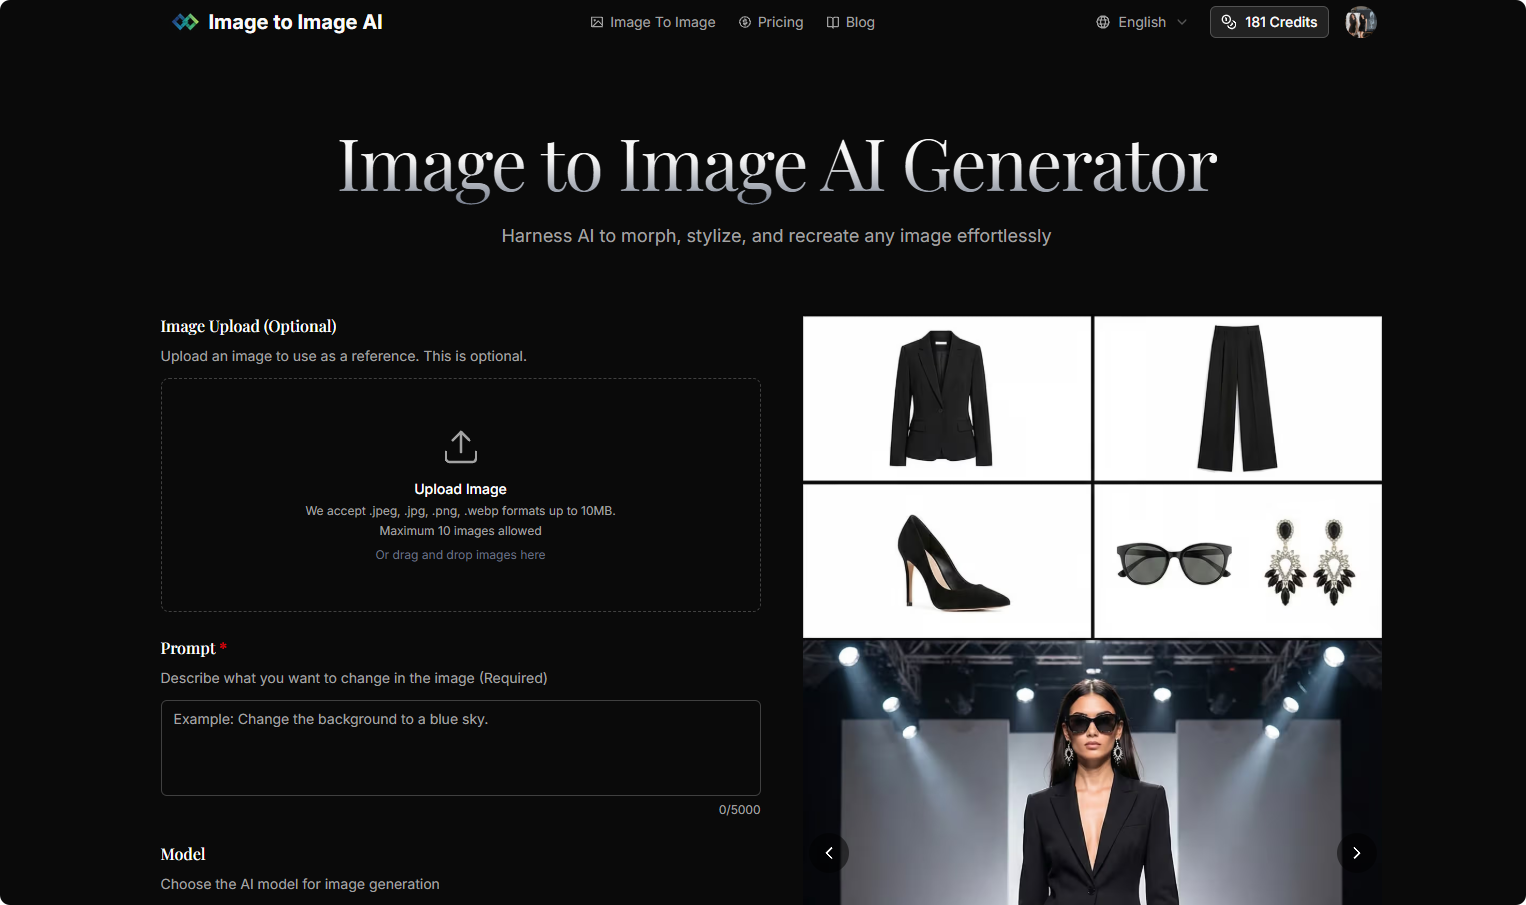Click the image icon beside Image To Image
The image size is (1526, 905).
click(596, 21)
